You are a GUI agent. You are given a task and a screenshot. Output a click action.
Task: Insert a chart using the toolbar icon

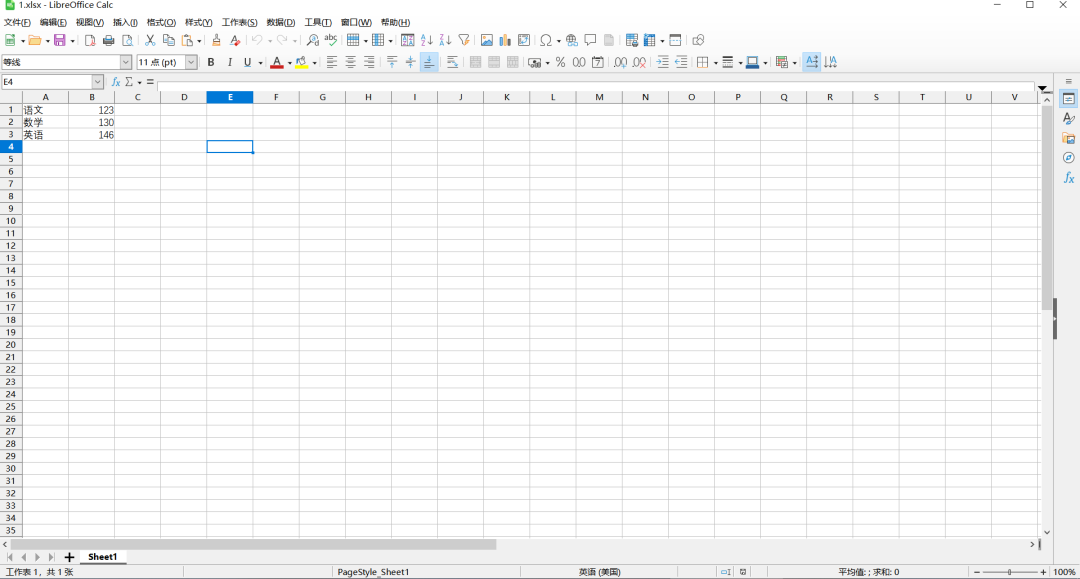(505, 41)
